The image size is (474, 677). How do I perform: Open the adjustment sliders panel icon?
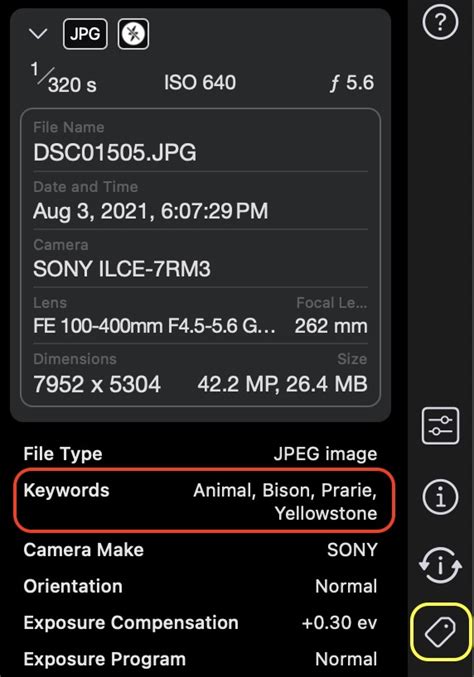click(440, 426)
